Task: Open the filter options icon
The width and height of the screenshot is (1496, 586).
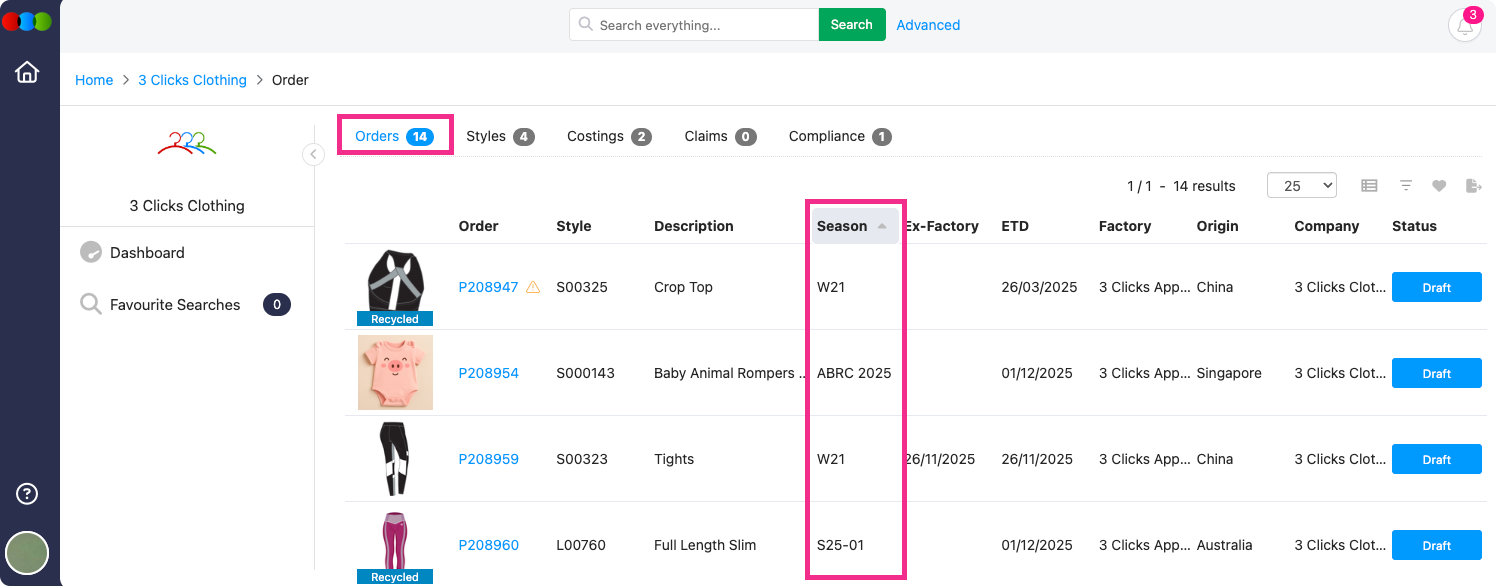Action: 1406,186
